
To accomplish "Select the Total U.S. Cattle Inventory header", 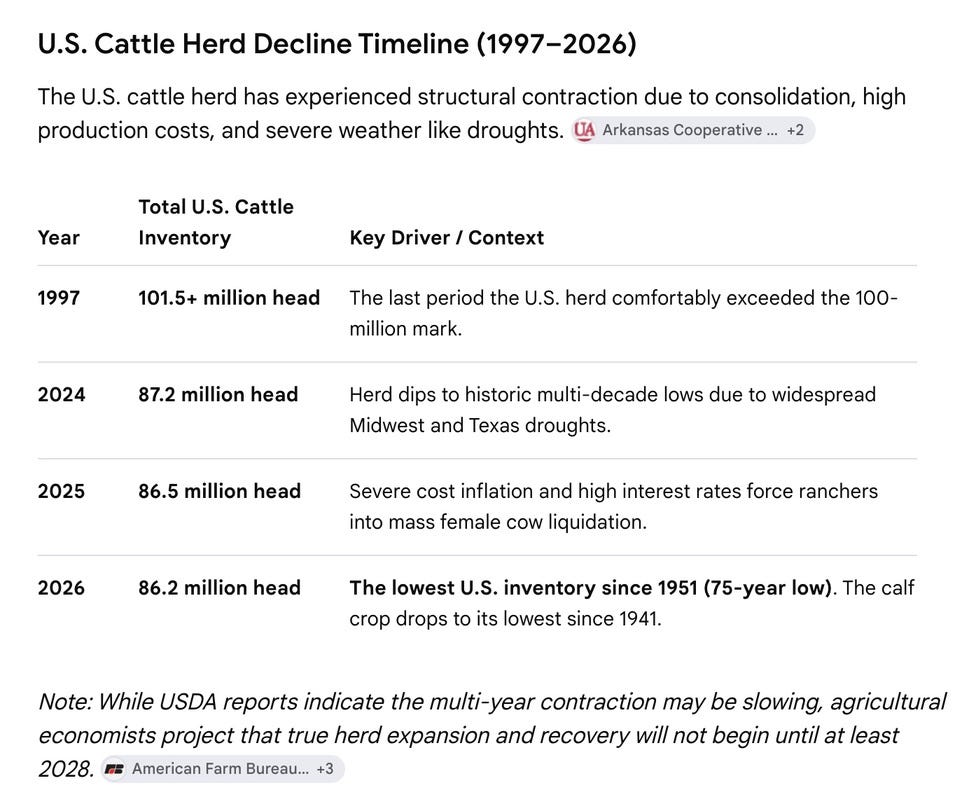I will click(216, 222).
